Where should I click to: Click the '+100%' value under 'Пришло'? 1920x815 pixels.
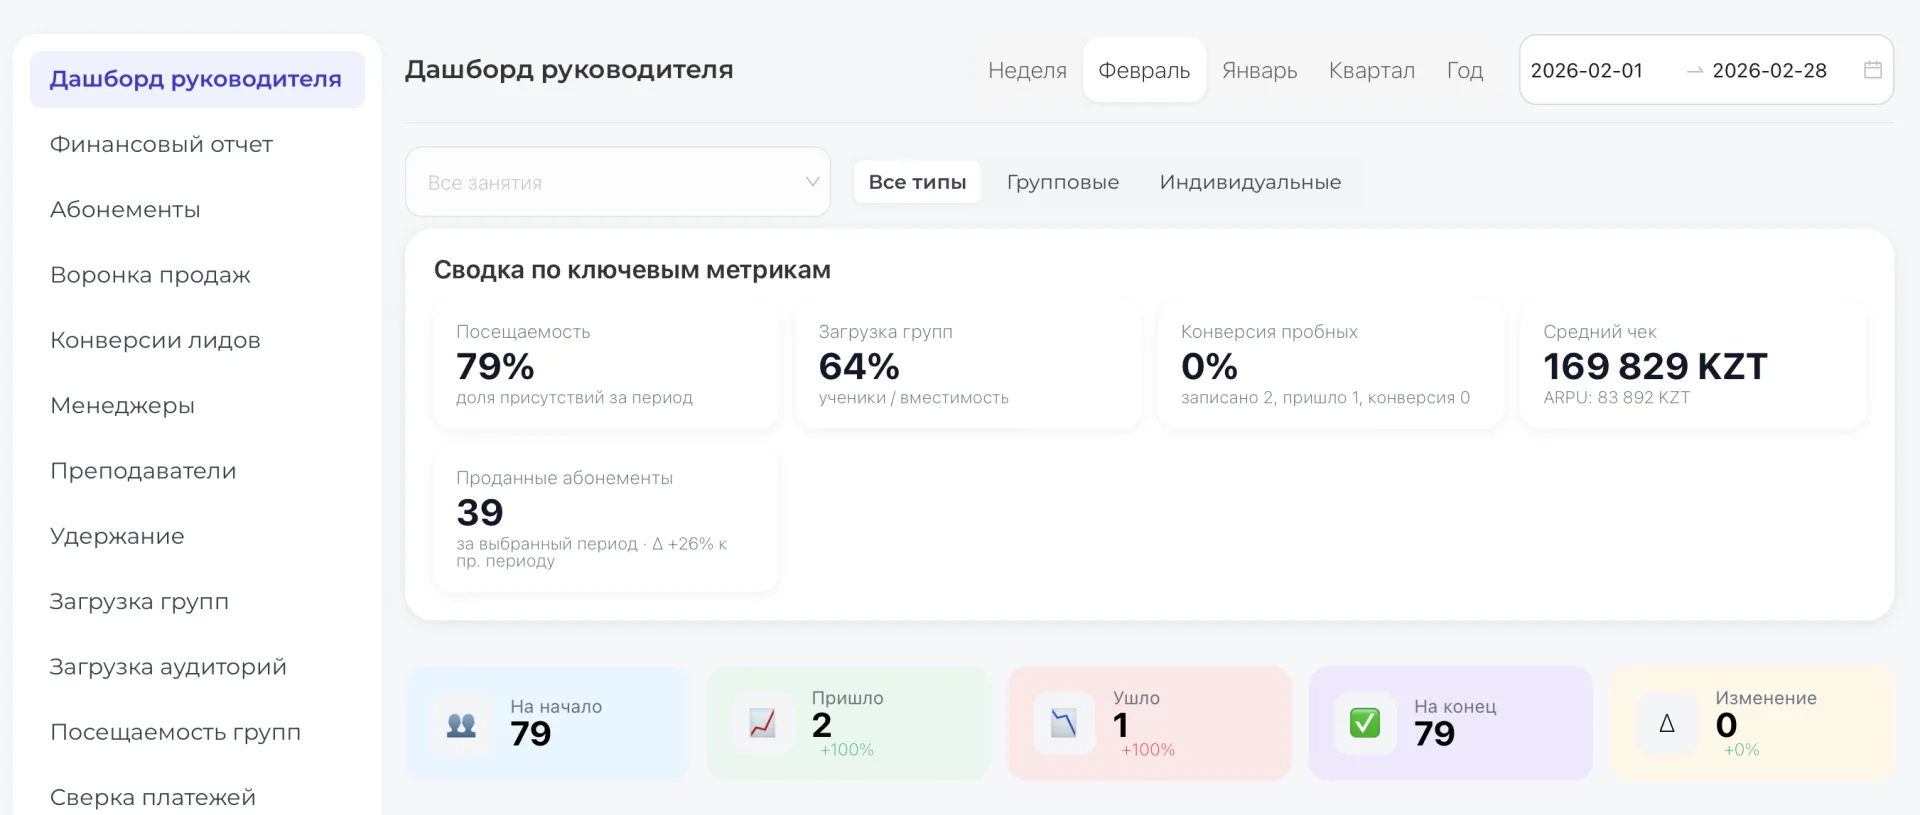846,750
